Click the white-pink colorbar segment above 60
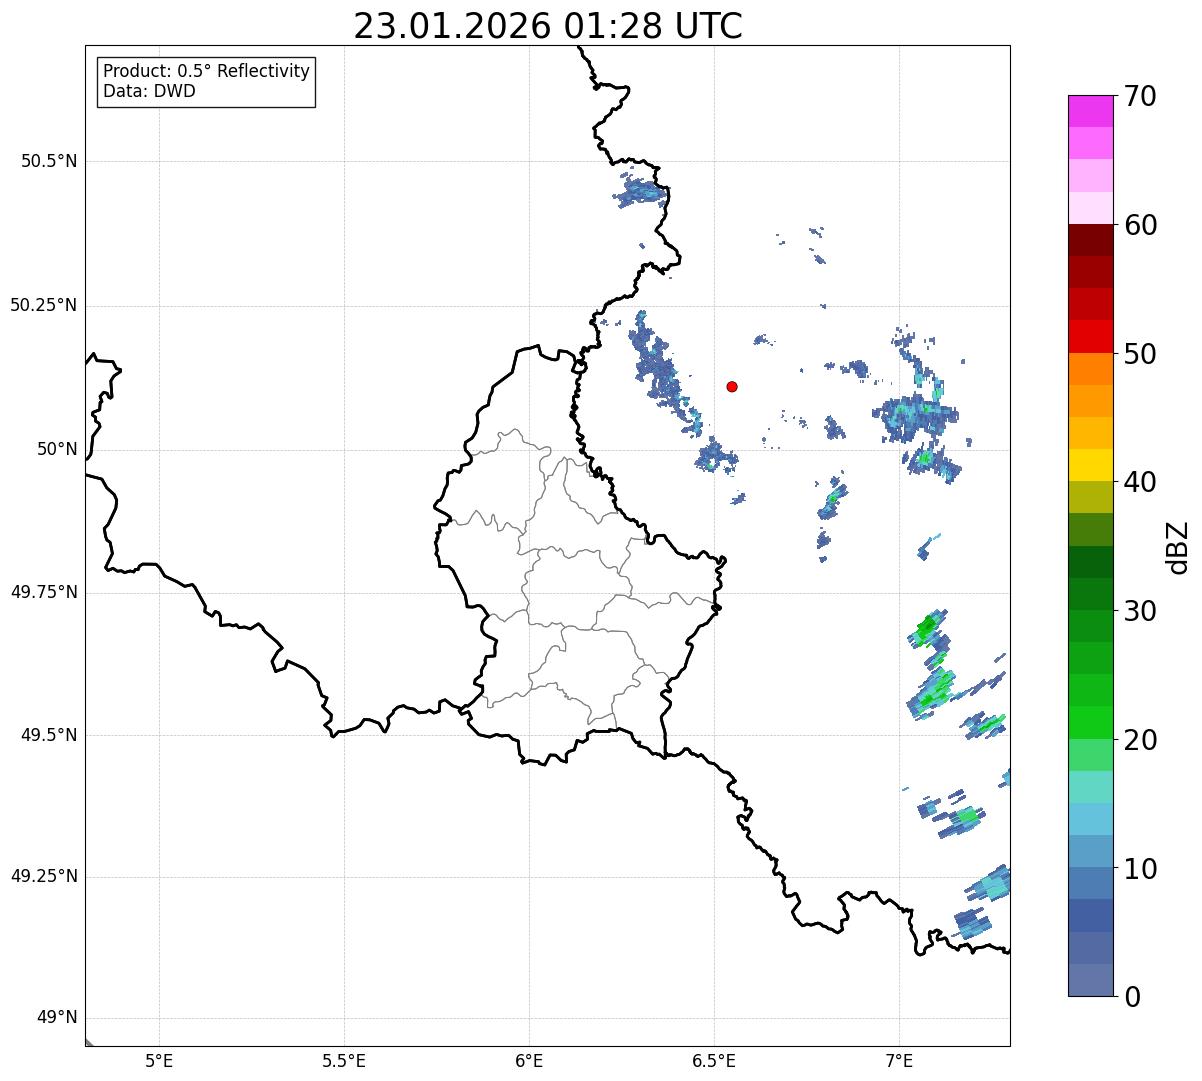Viewport: 1202px width, 1081px height. [1090, 208]
